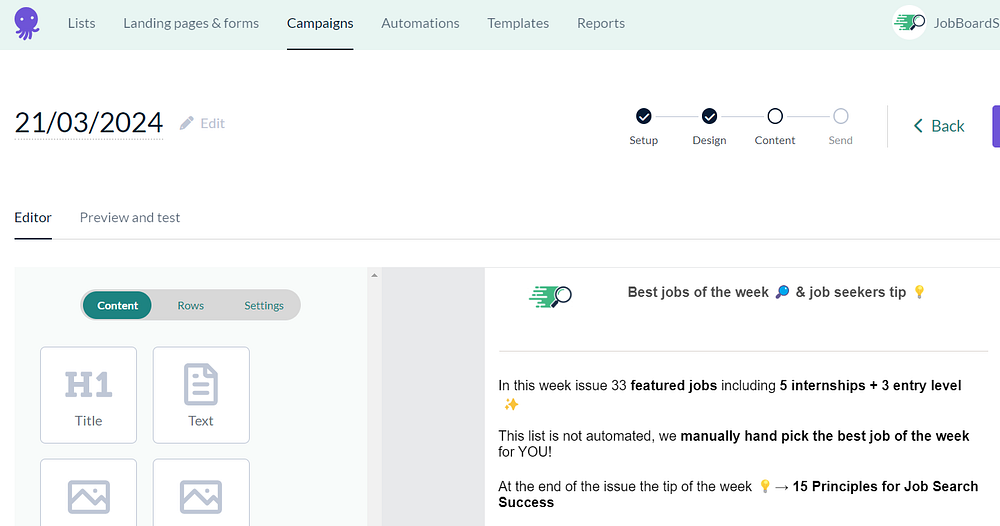Switch sidebar to Settings
This screenshot has height=526, width=1000.
point(264,305)
